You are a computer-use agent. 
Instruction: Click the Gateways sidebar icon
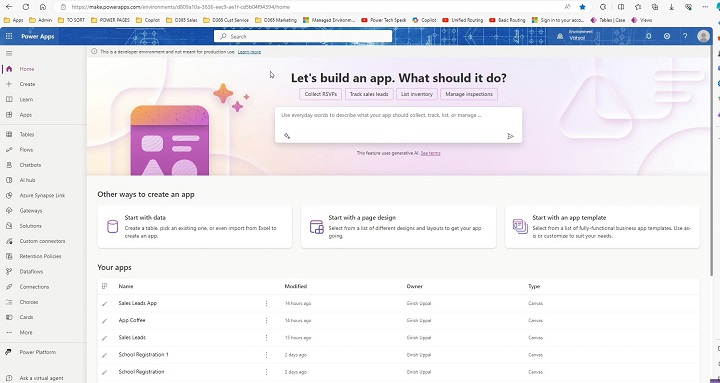coord(9,210)
